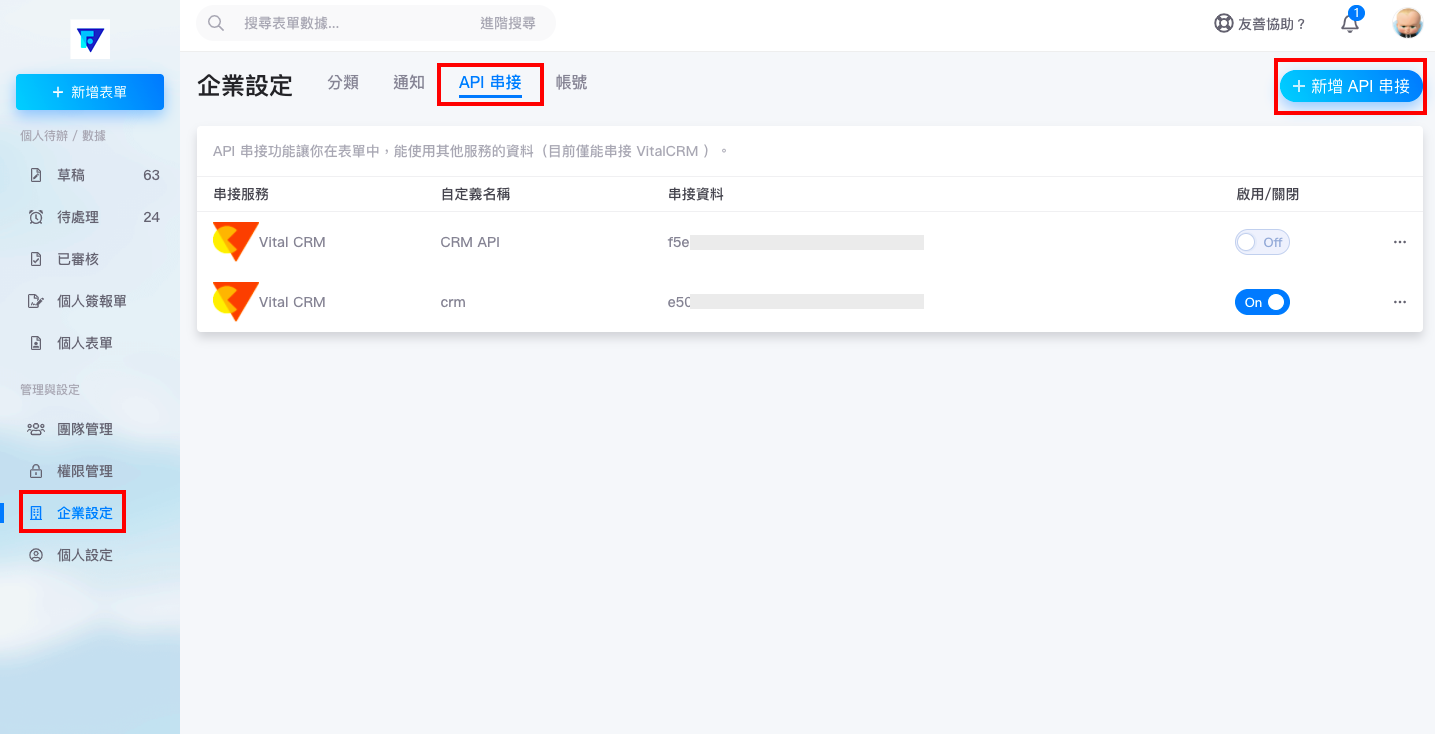Click the 新增表單 button
1435x734 pixels.
tap(90, 92)
